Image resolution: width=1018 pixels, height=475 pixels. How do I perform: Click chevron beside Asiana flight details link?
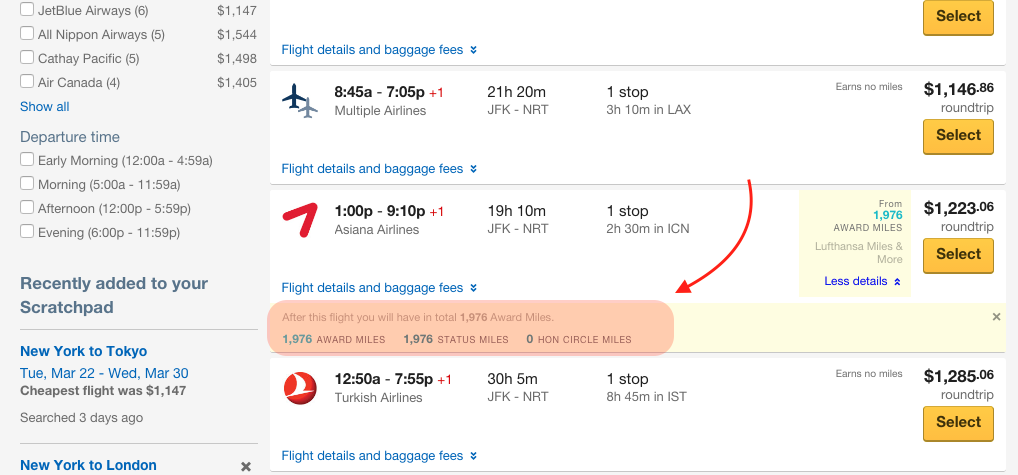(473, 287)
